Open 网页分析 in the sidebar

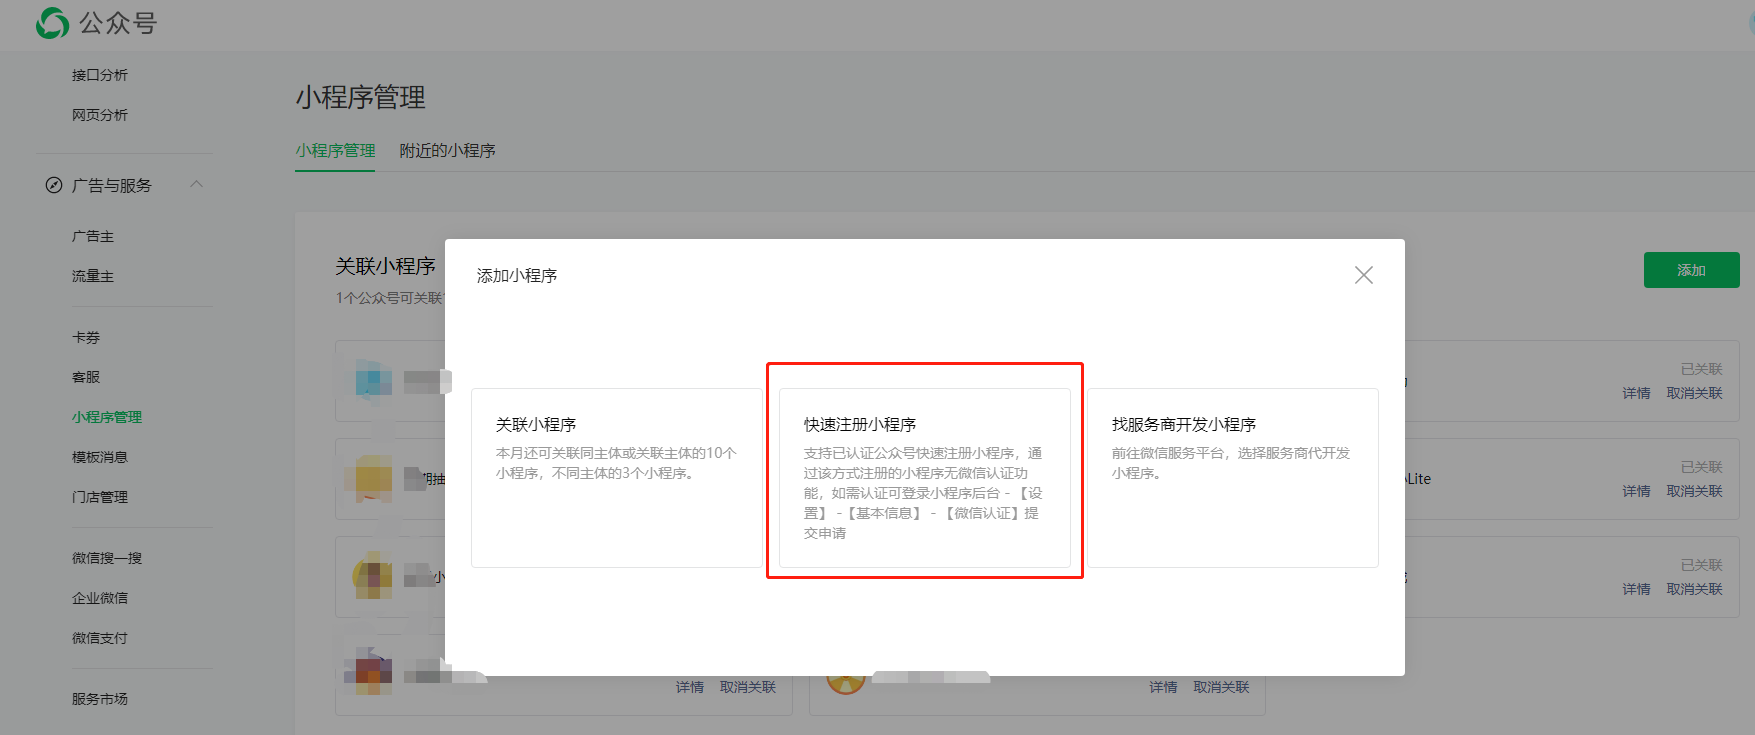[100, 115]
